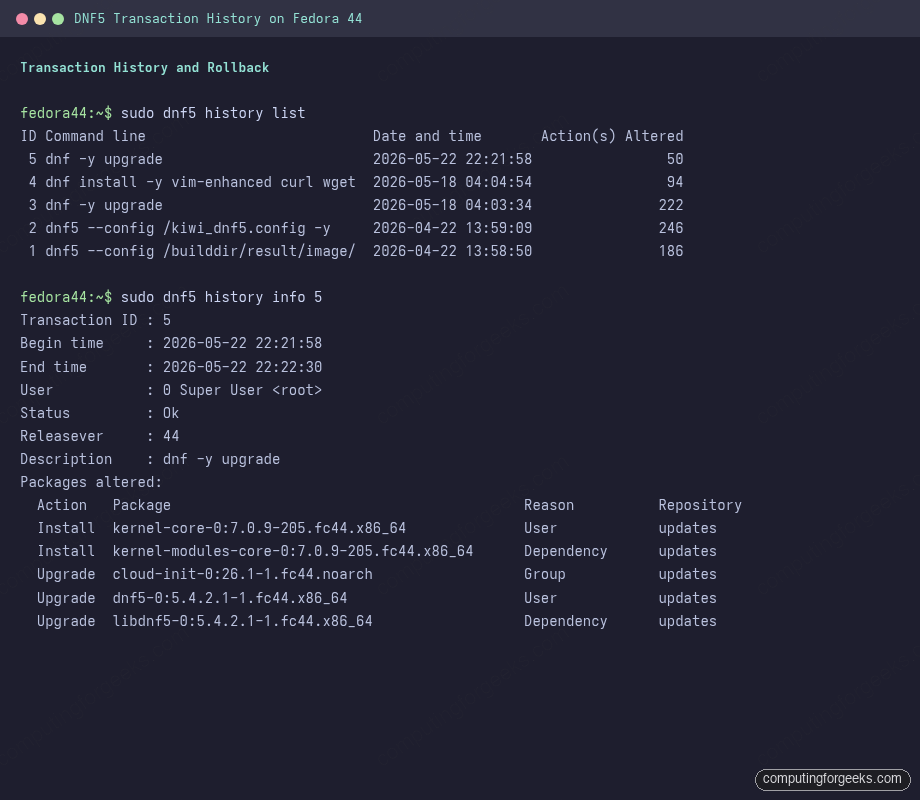Click the 'Package' column header
Viewport: 920px width, 800px height.
141,505
